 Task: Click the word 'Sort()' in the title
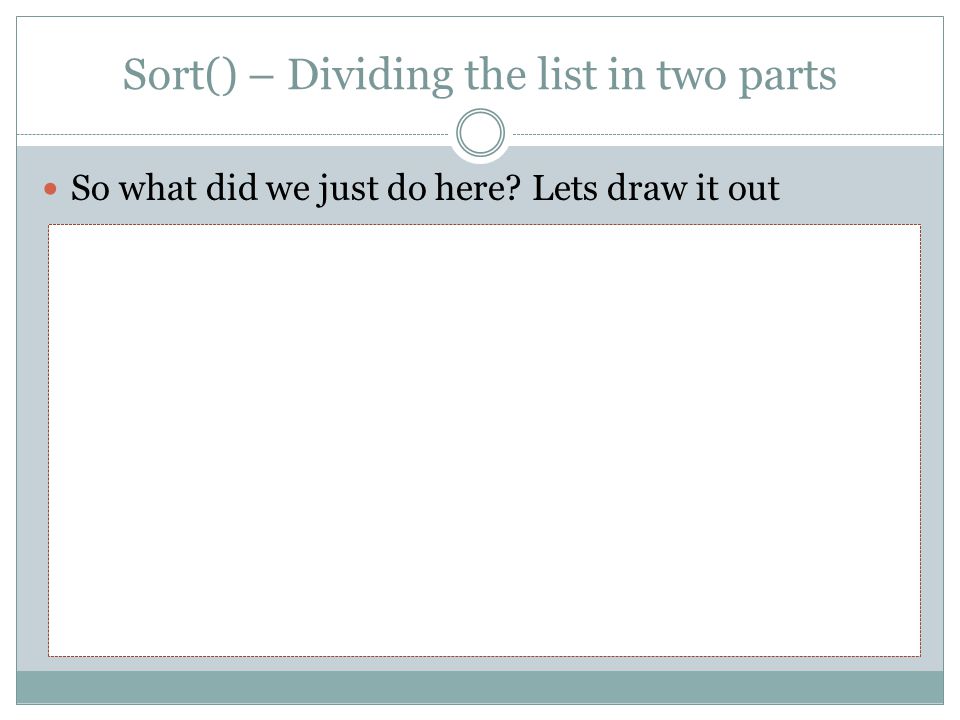179,76
